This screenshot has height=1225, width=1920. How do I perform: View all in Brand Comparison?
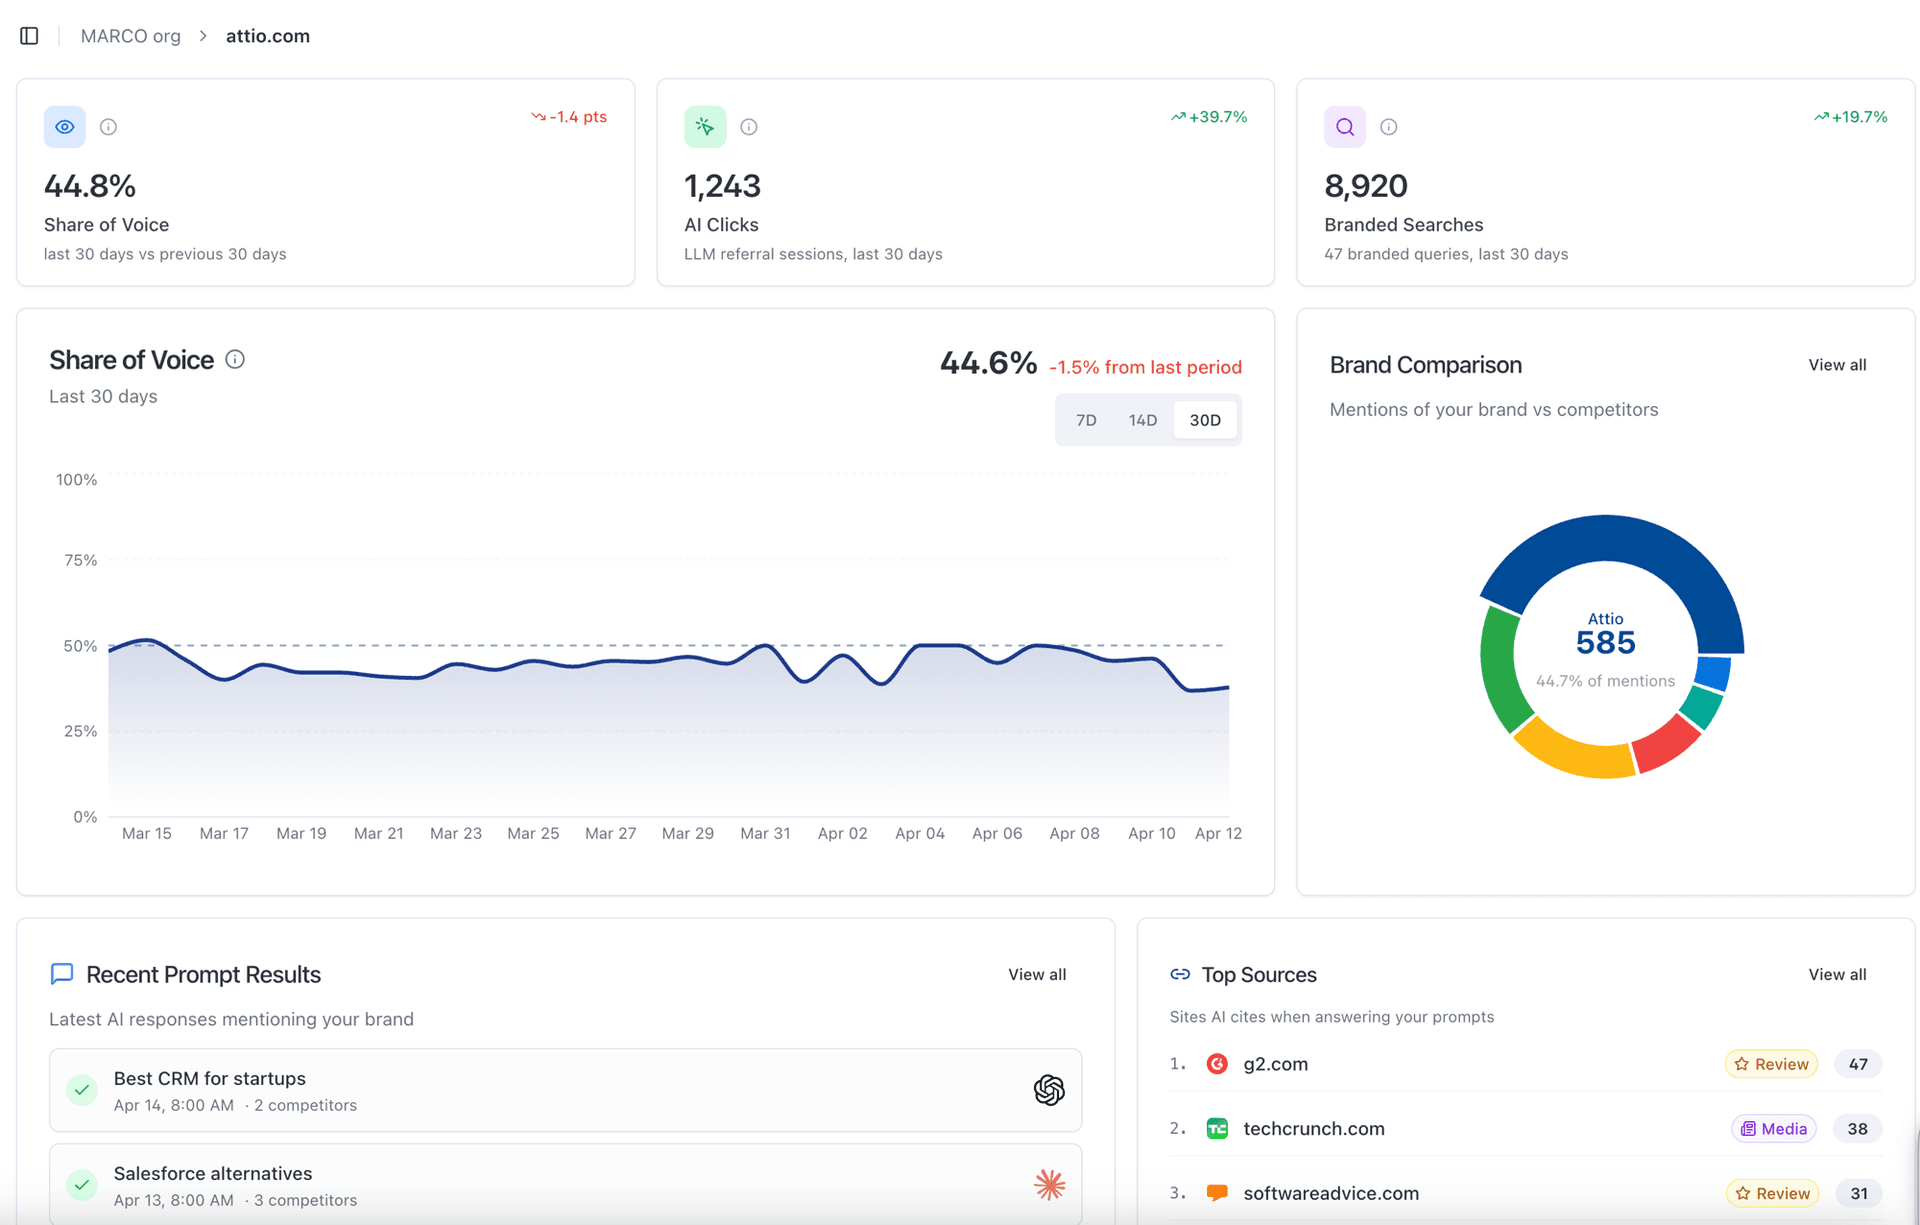pyautogui.click(x=1837, y=365)
